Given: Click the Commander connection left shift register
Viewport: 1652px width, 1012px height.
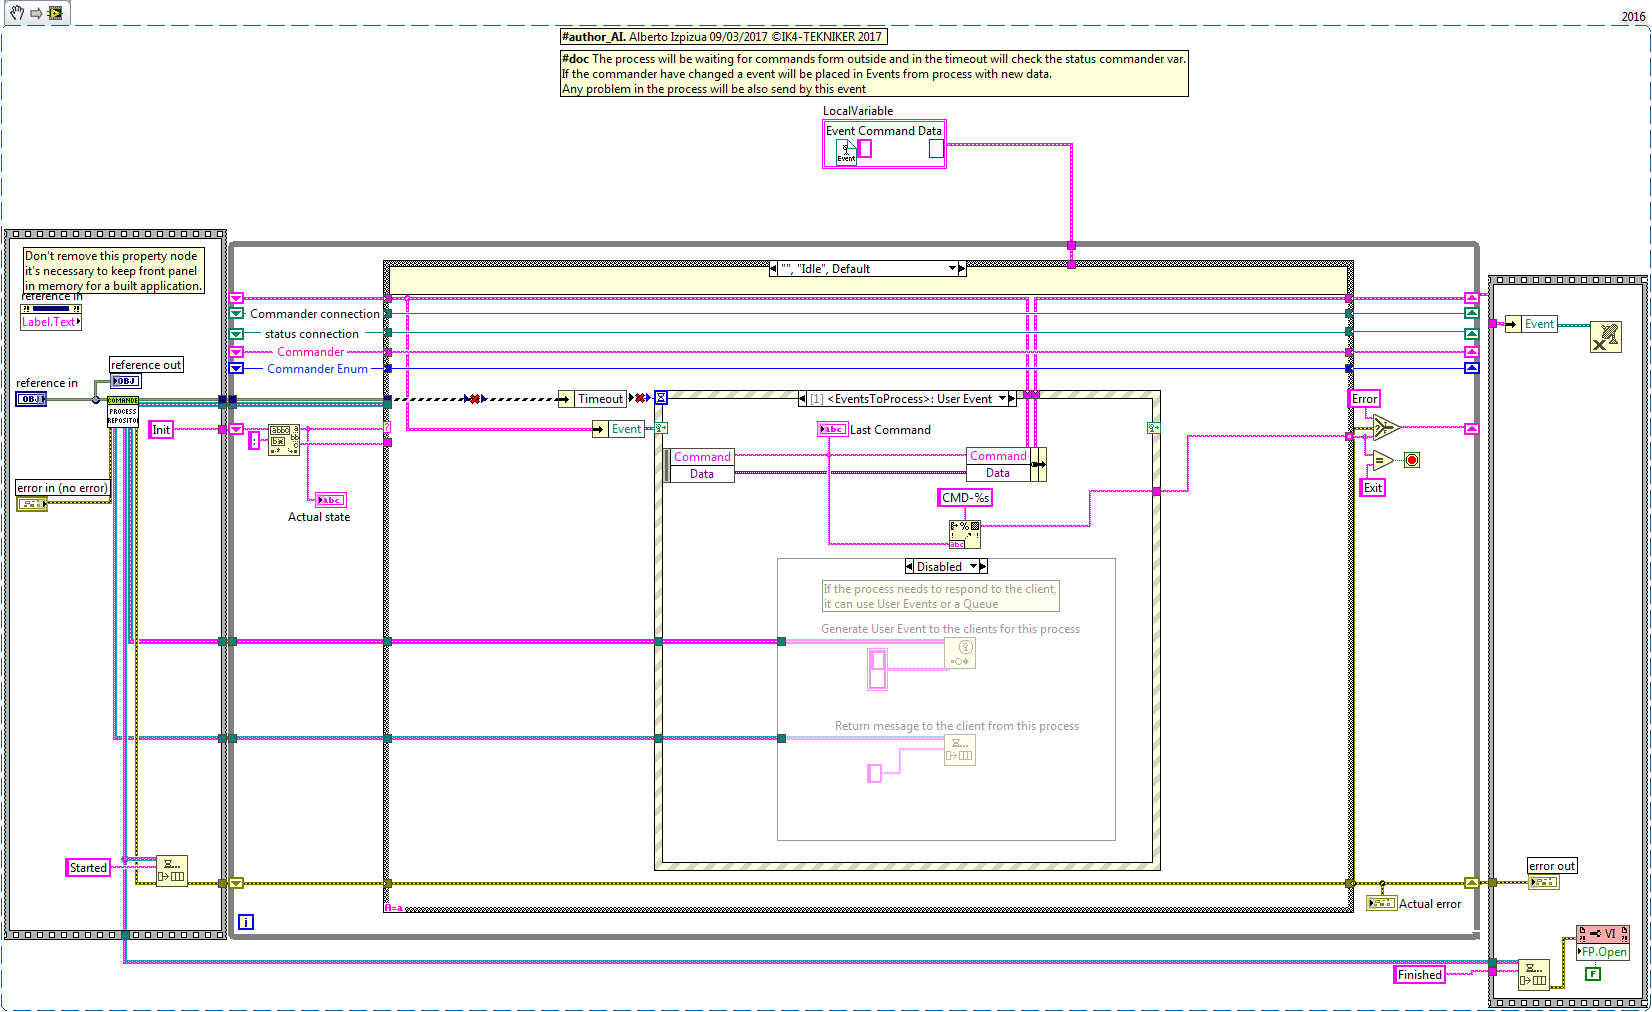Looking at the screenshot, I should pyautogui.click(x=236, y=313).
